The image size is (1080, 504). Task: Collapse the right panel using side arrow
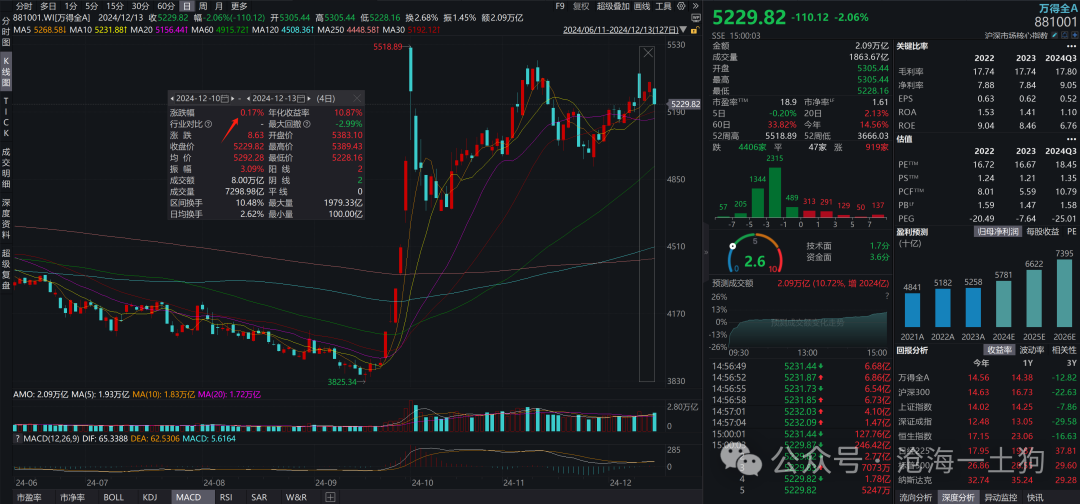pos(706,252)
